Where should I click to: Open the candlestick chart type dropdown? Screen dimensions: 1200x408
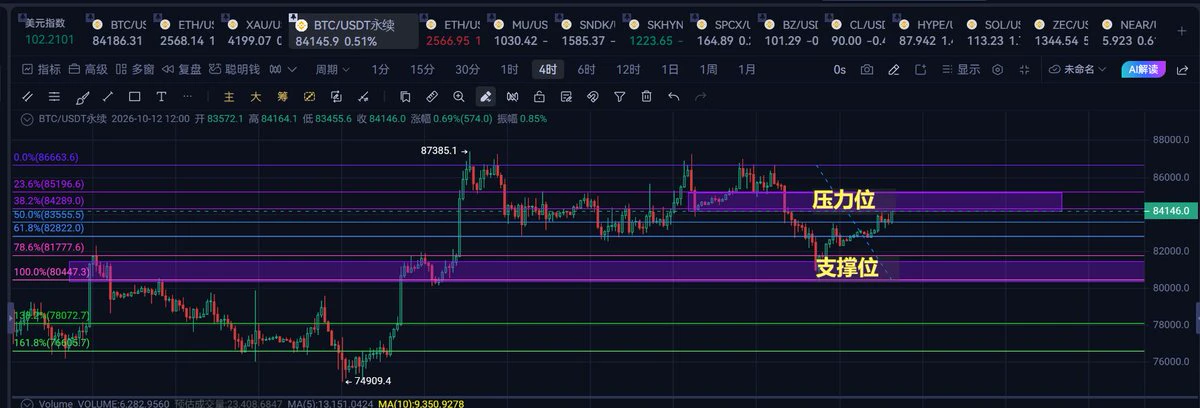284,70
